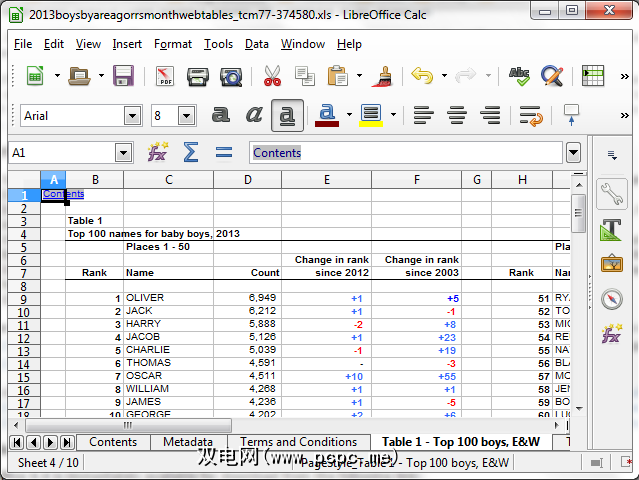Toggle Underline text formatting
The height and width of the screenshot is (480, 639).
pos(287,115)
